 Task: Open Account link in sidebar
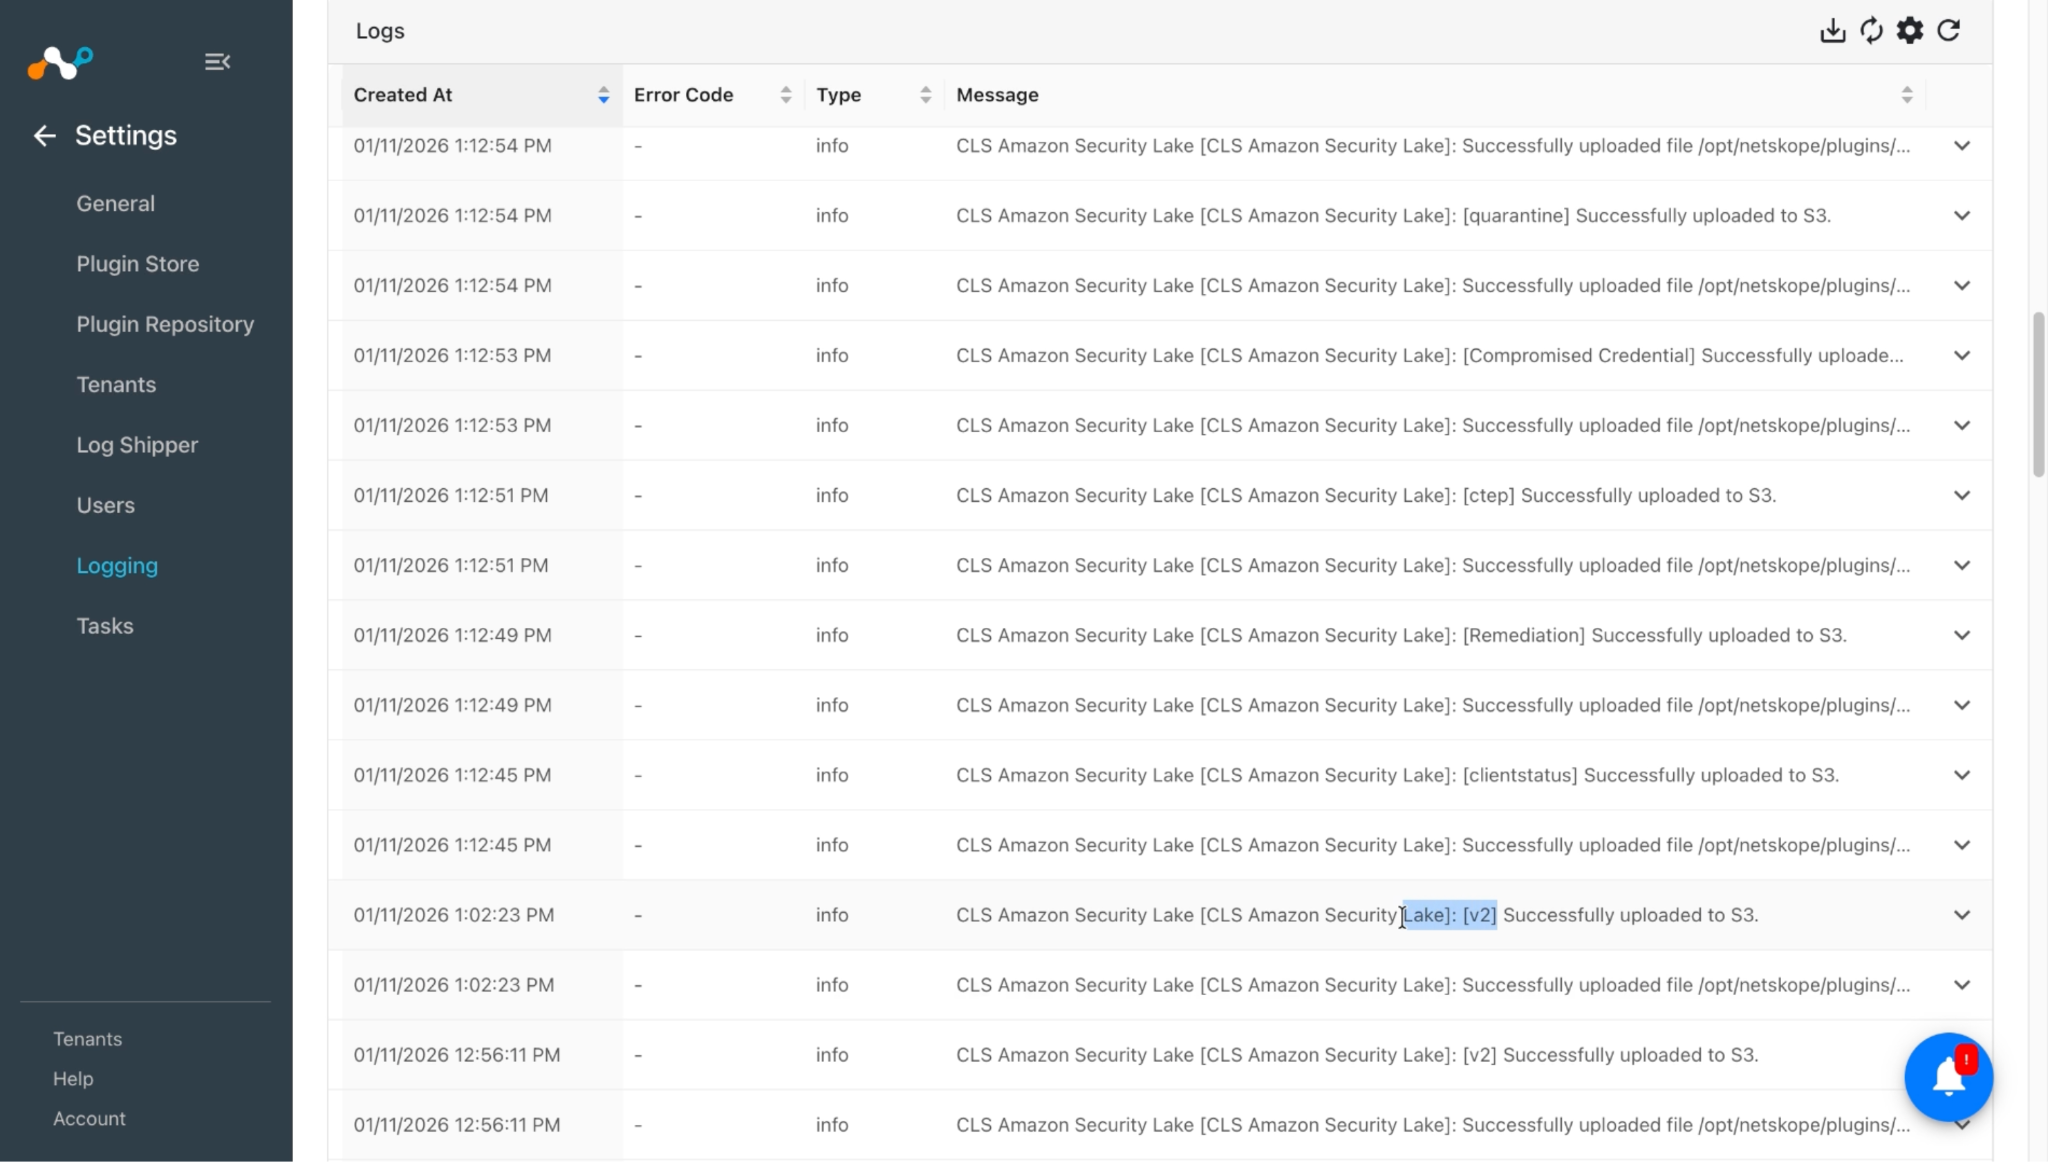(x=89, y=1119)
